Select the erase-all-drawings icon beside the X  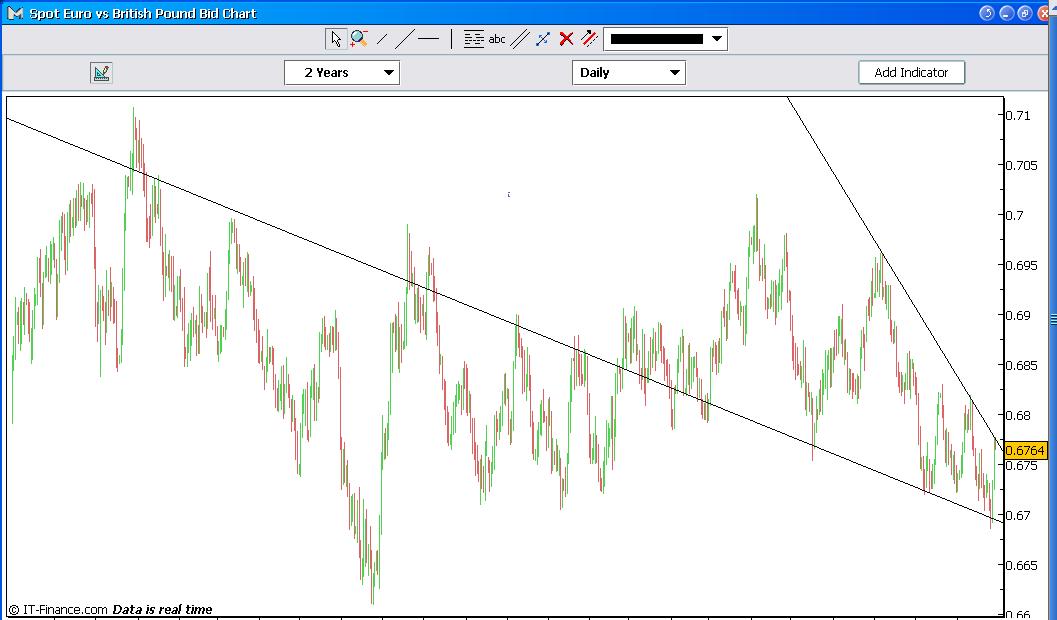587,39
